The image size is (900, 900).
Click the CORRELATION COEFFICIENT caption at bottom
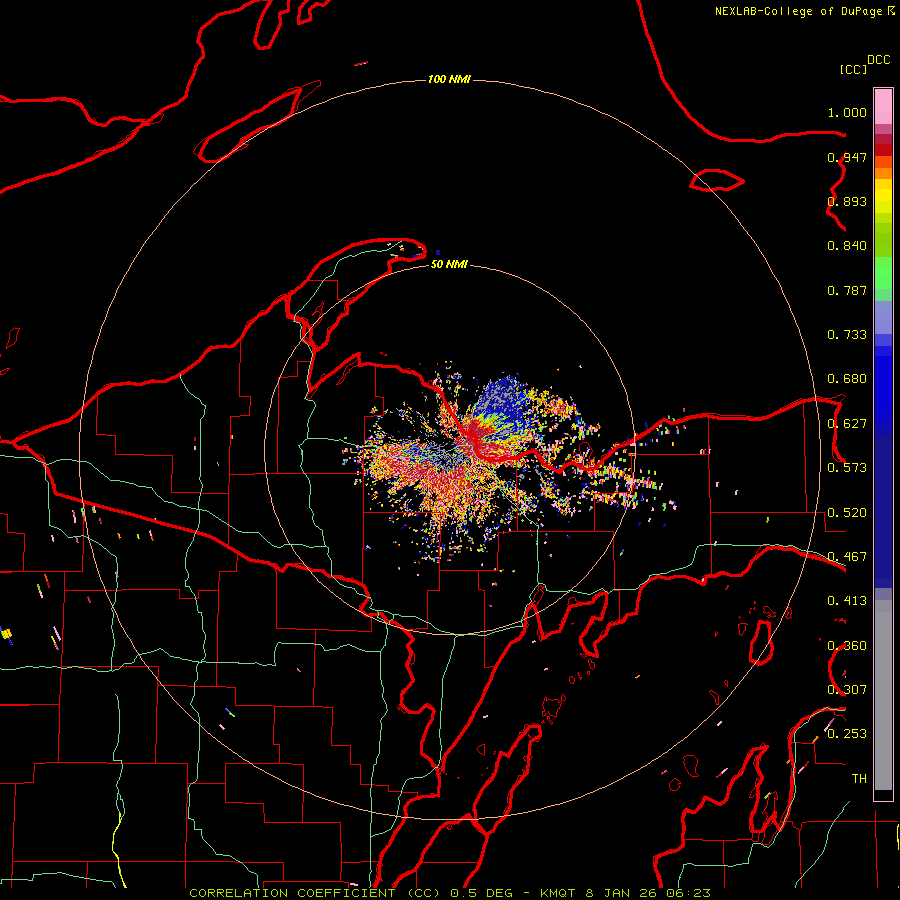click(450, 893)
